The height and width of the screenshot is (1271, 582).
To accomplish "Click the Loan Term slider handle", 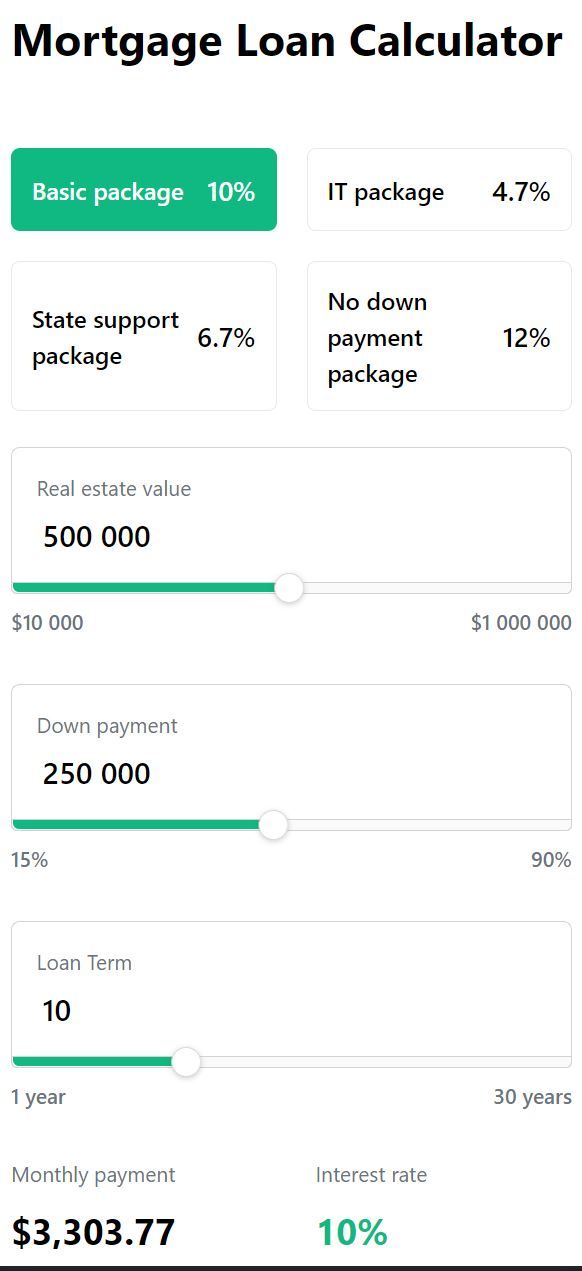I will click(x=186, y=1062).
